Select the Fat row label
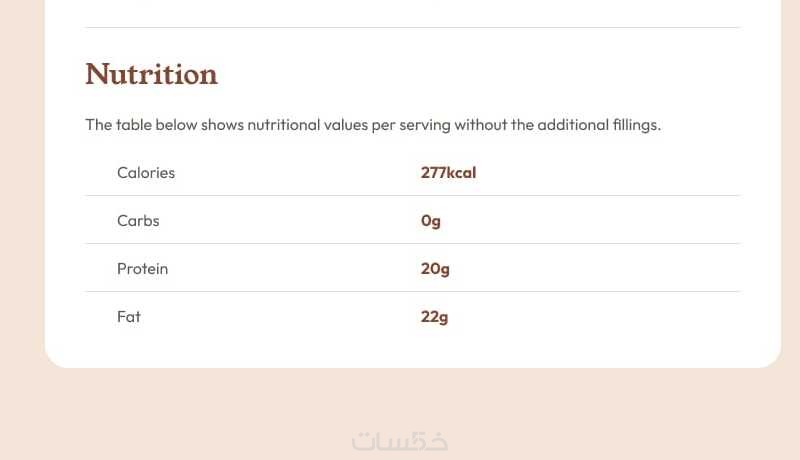The height and width of the screenshot is (460, 800). pyautogui.click(x=129, y=317)
